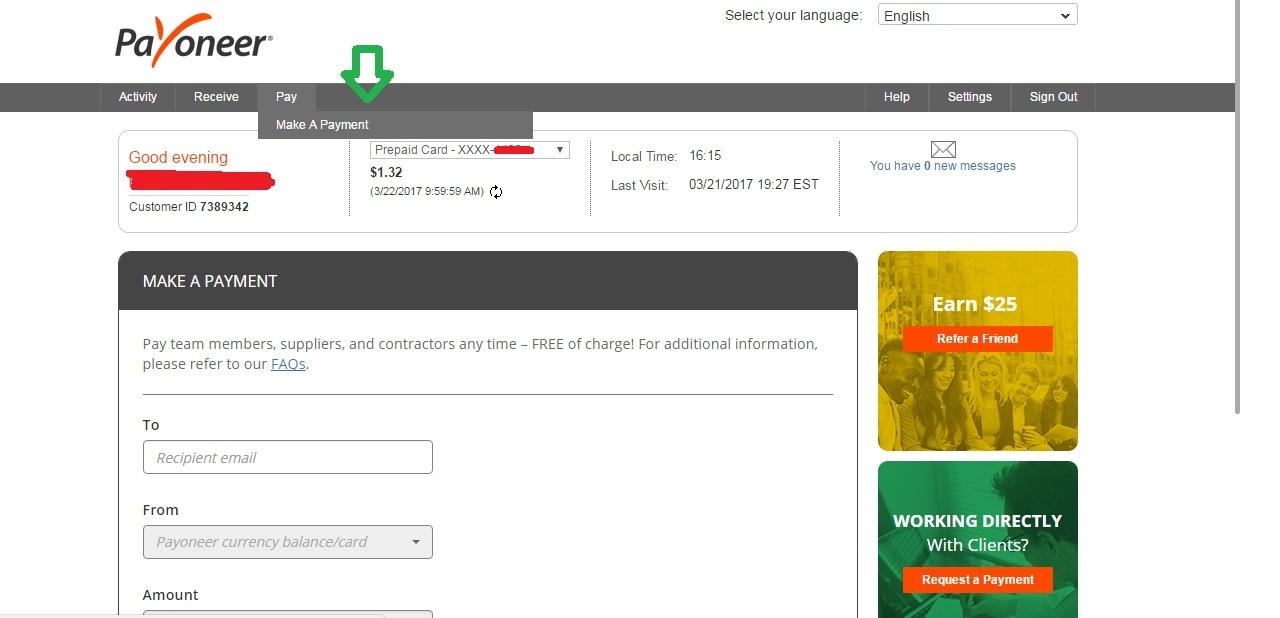
Task: Click the Earn $25 banner image
Action: (x=978, y=351)
